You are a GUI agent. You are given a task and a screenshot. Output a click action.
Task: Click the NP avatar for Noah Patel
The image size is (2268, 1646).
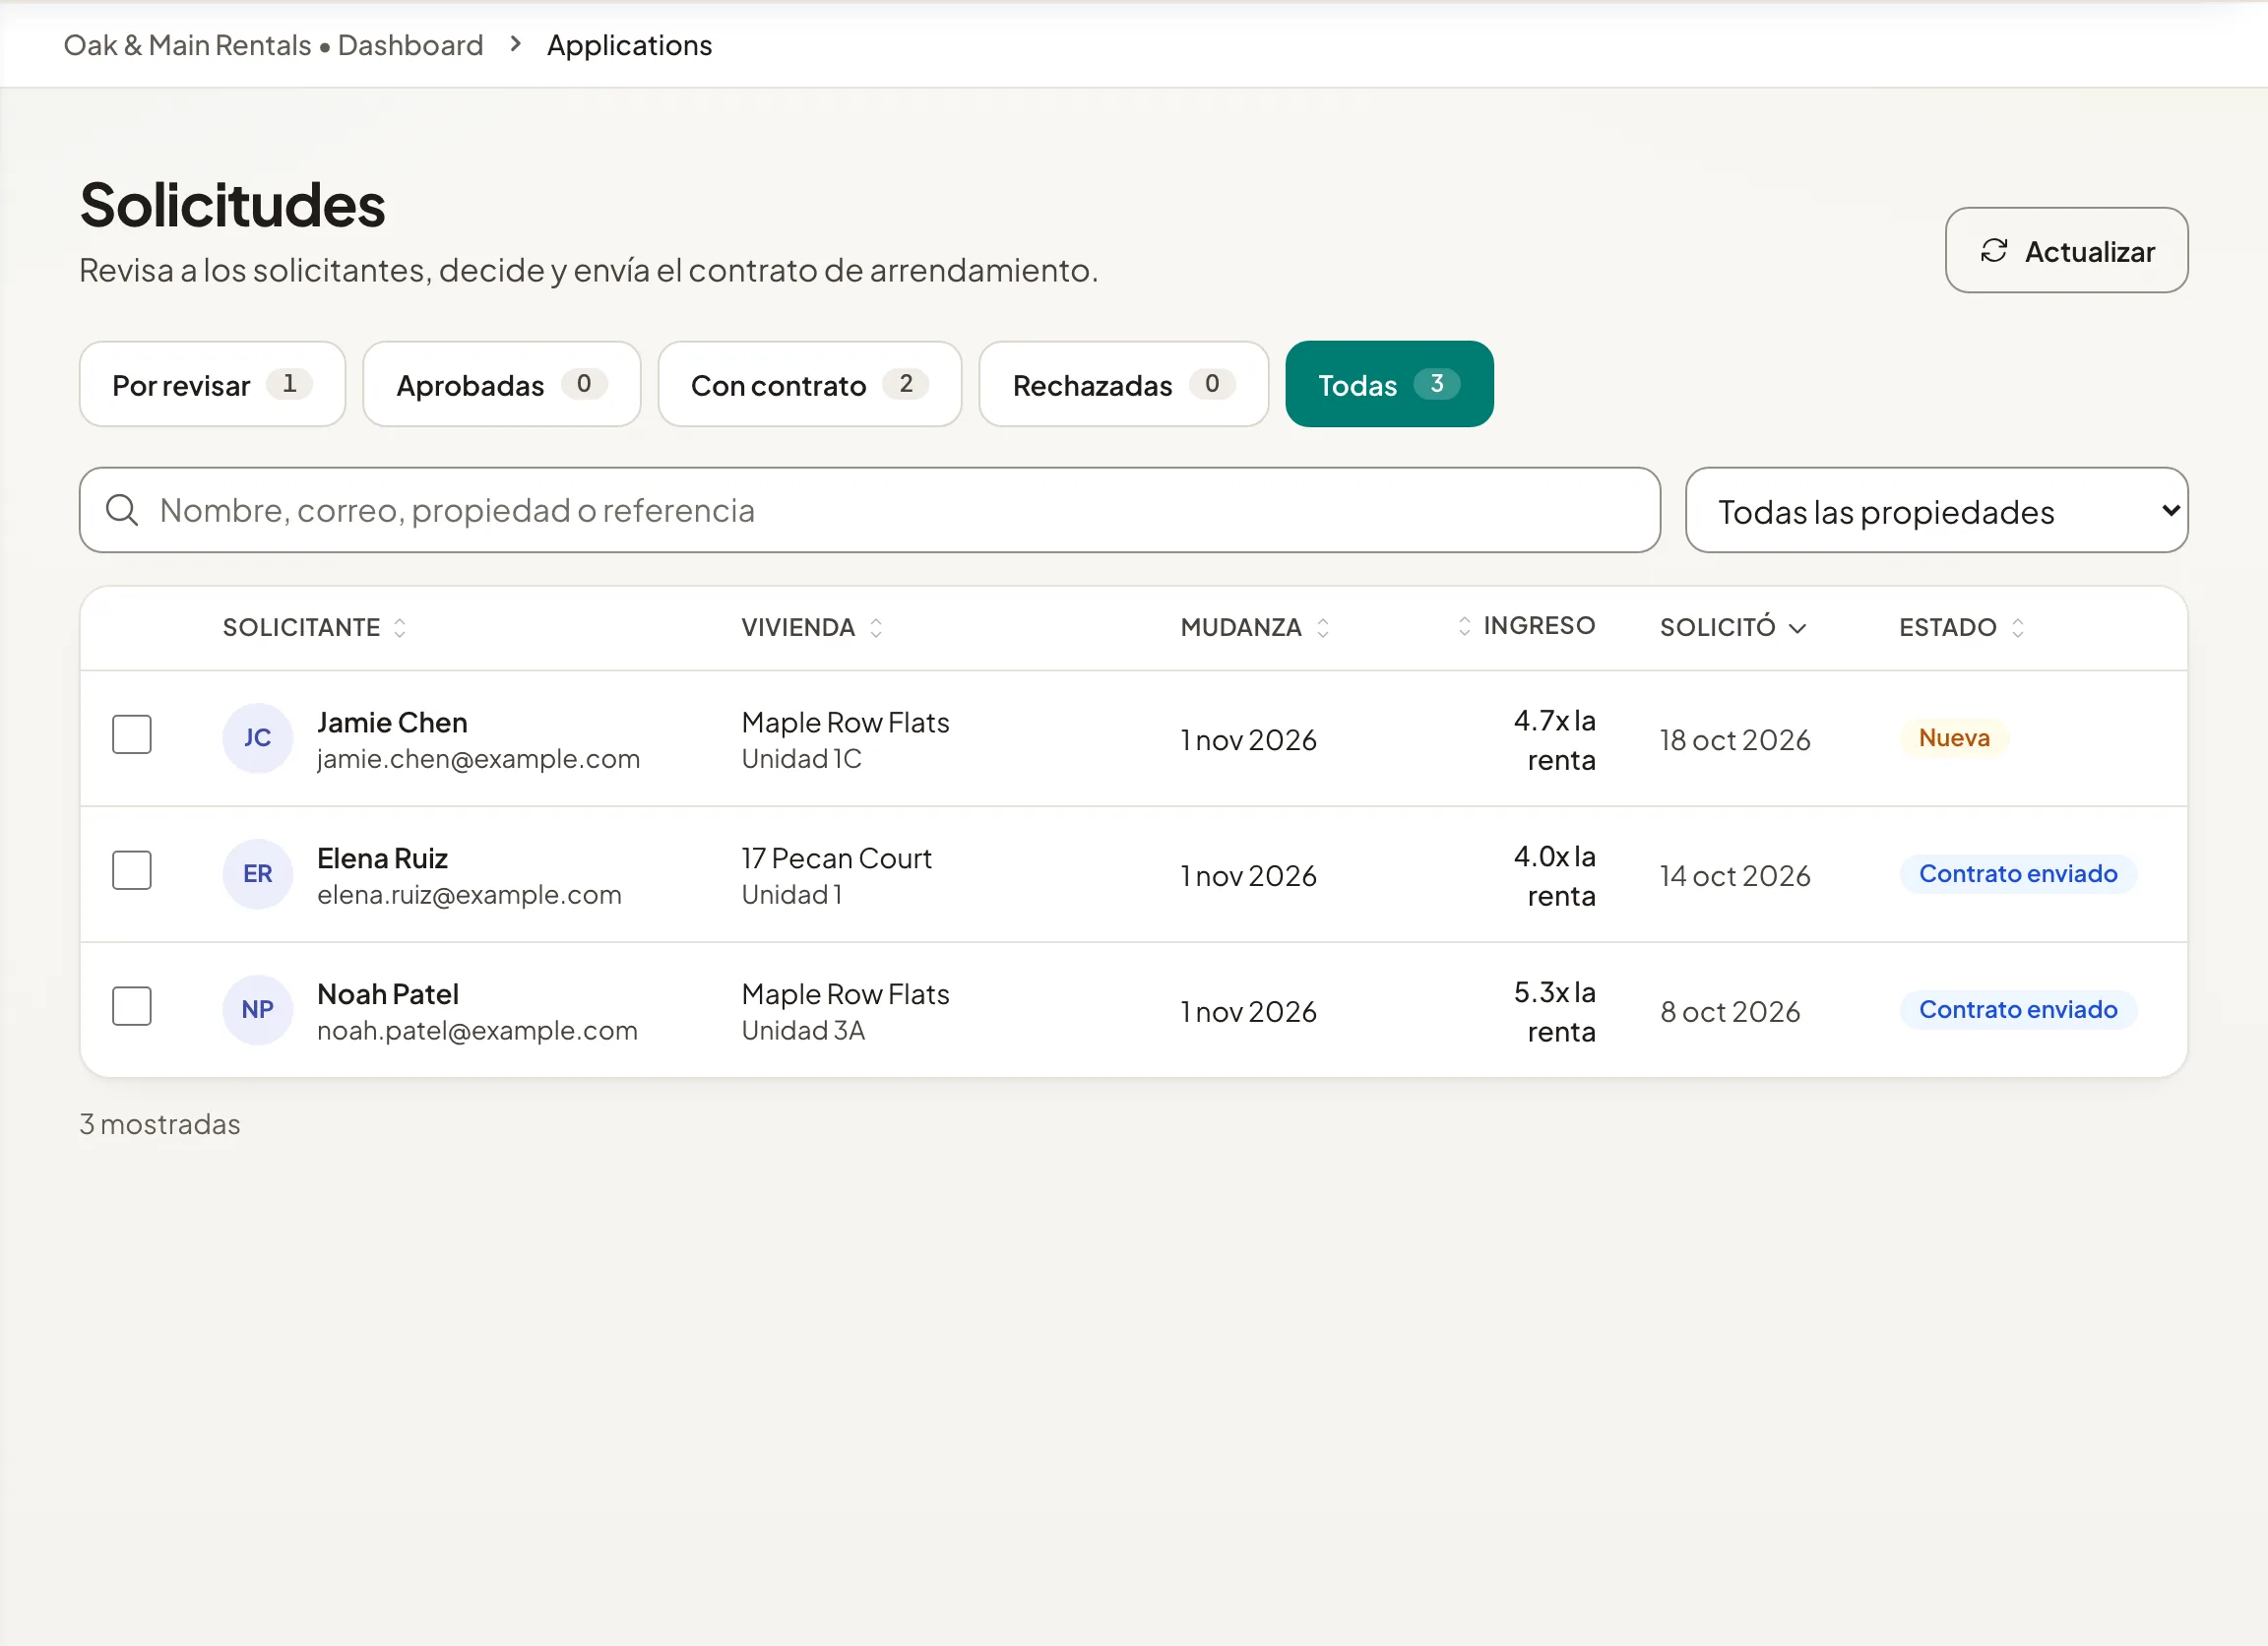(x=257, y=1010)
